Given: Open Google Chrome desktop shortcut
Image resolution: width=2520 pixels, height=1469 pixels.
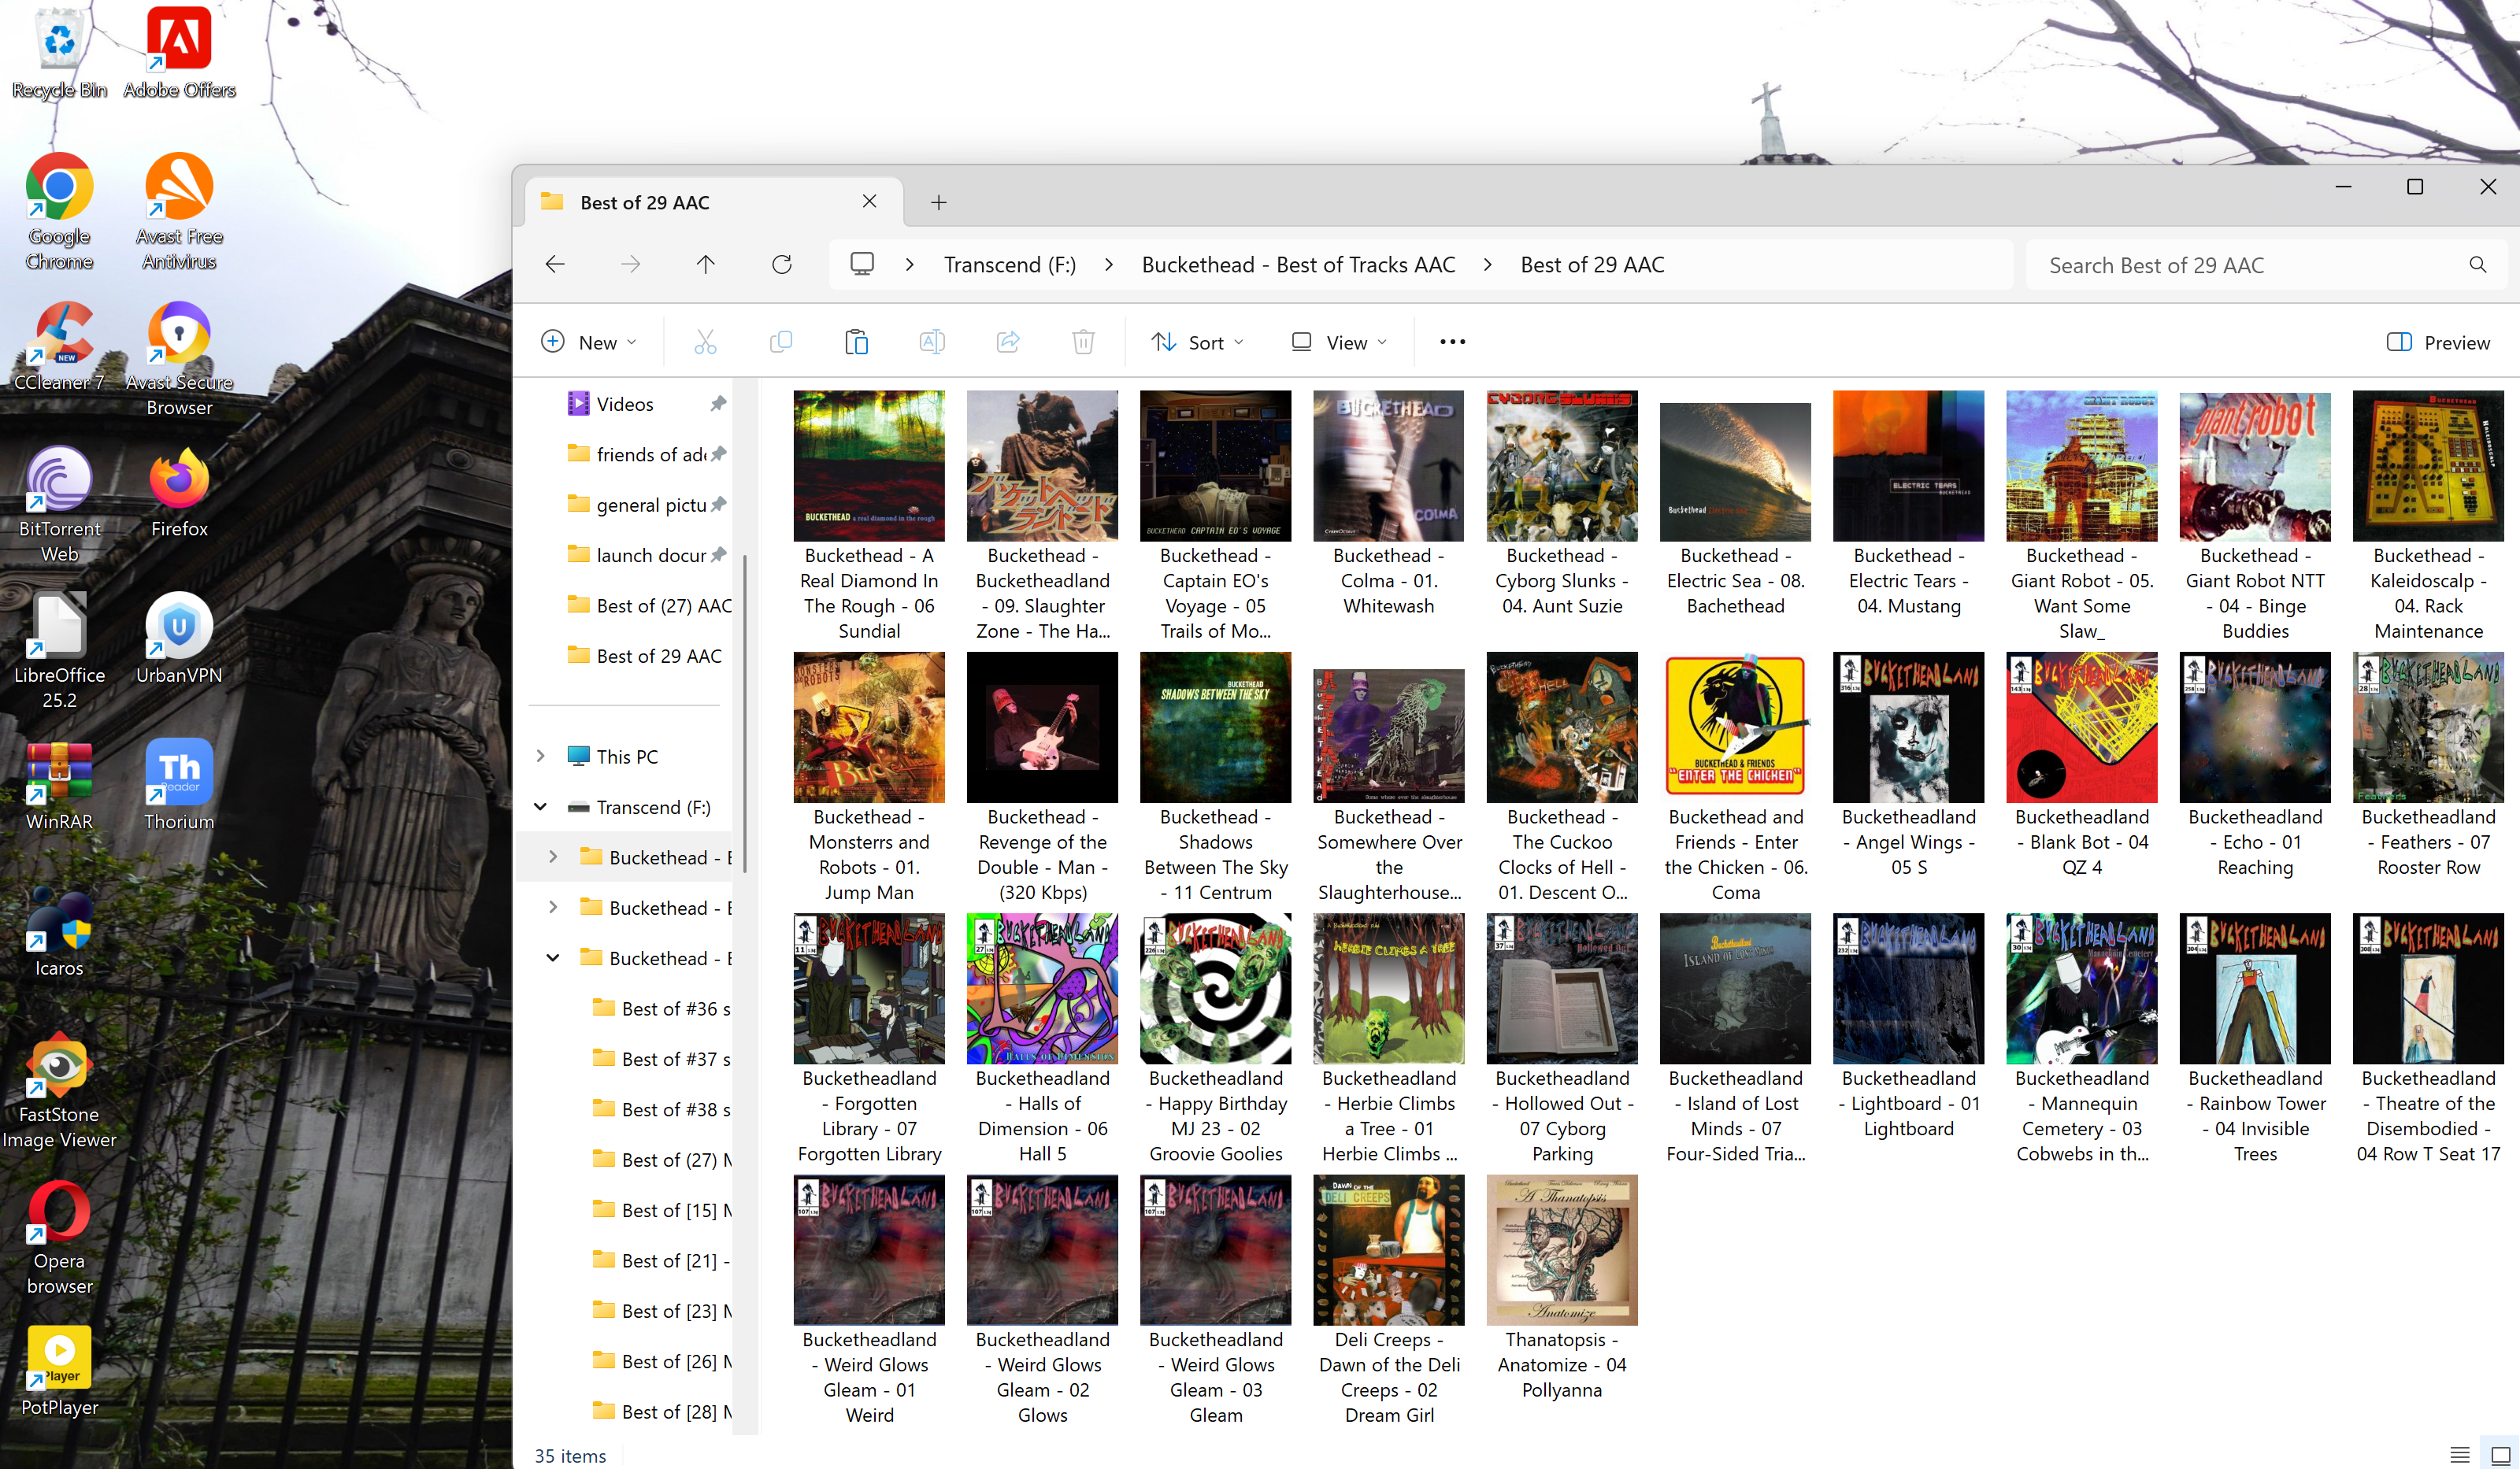Looking at the screenshot, I should click(x=59, y=212).
